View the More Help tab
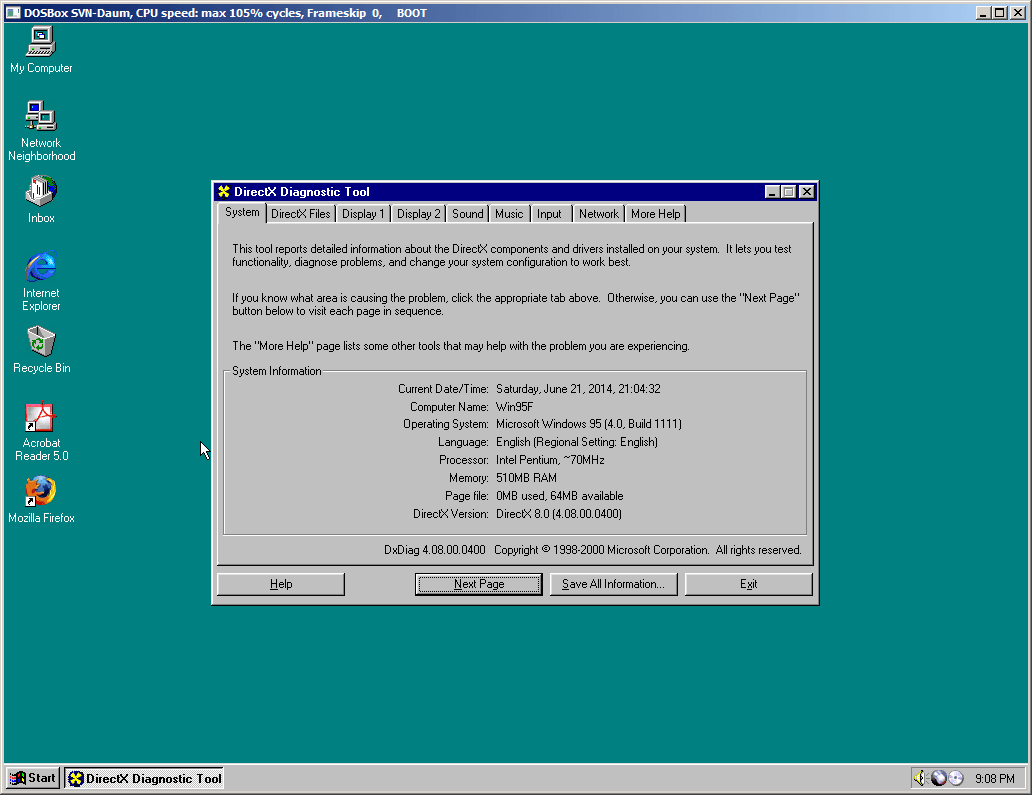The width and height of the screenshot is (1032, 795). point(656,214)
